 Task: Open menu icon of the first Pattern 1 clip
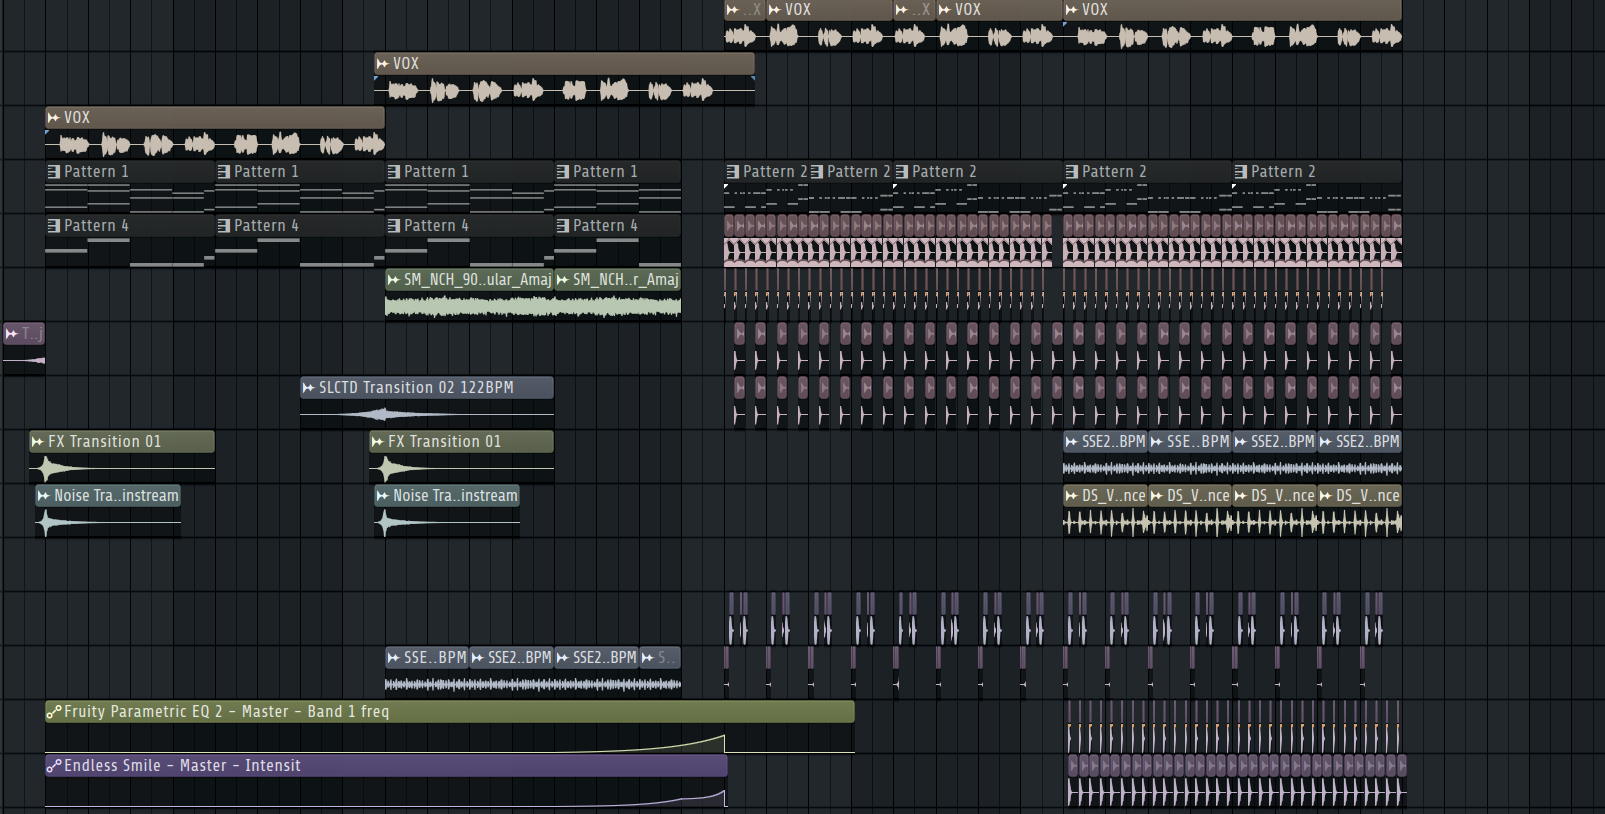coord(54,172)
